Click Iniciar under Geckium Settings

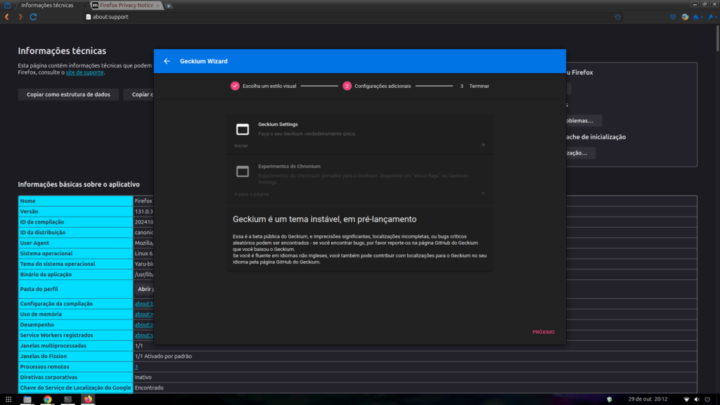[241, 146]
